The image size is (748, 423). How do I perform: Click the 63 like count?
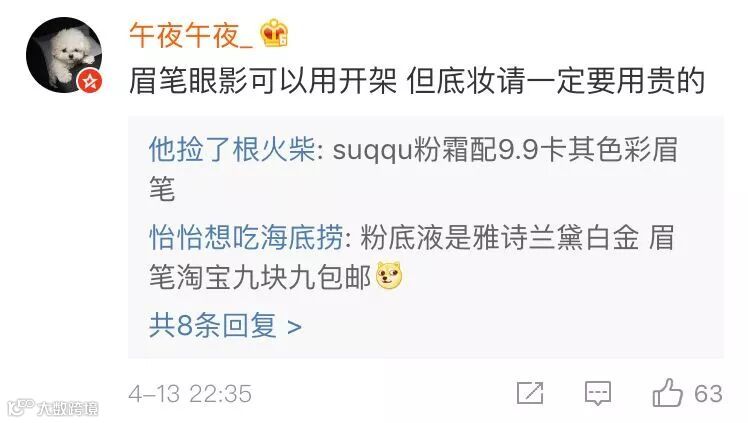click(x=708, y=394)
